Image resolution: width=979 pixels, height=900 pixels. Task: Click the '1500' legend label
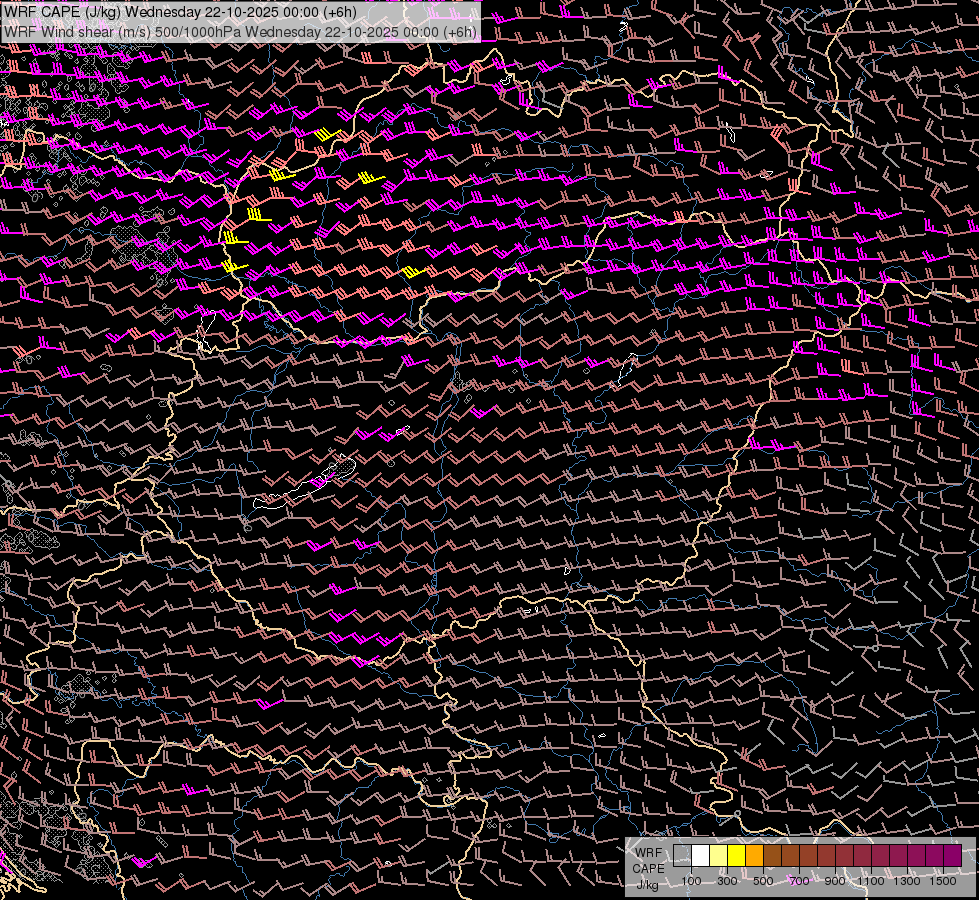pyautogui.click(x=943, y=881)
